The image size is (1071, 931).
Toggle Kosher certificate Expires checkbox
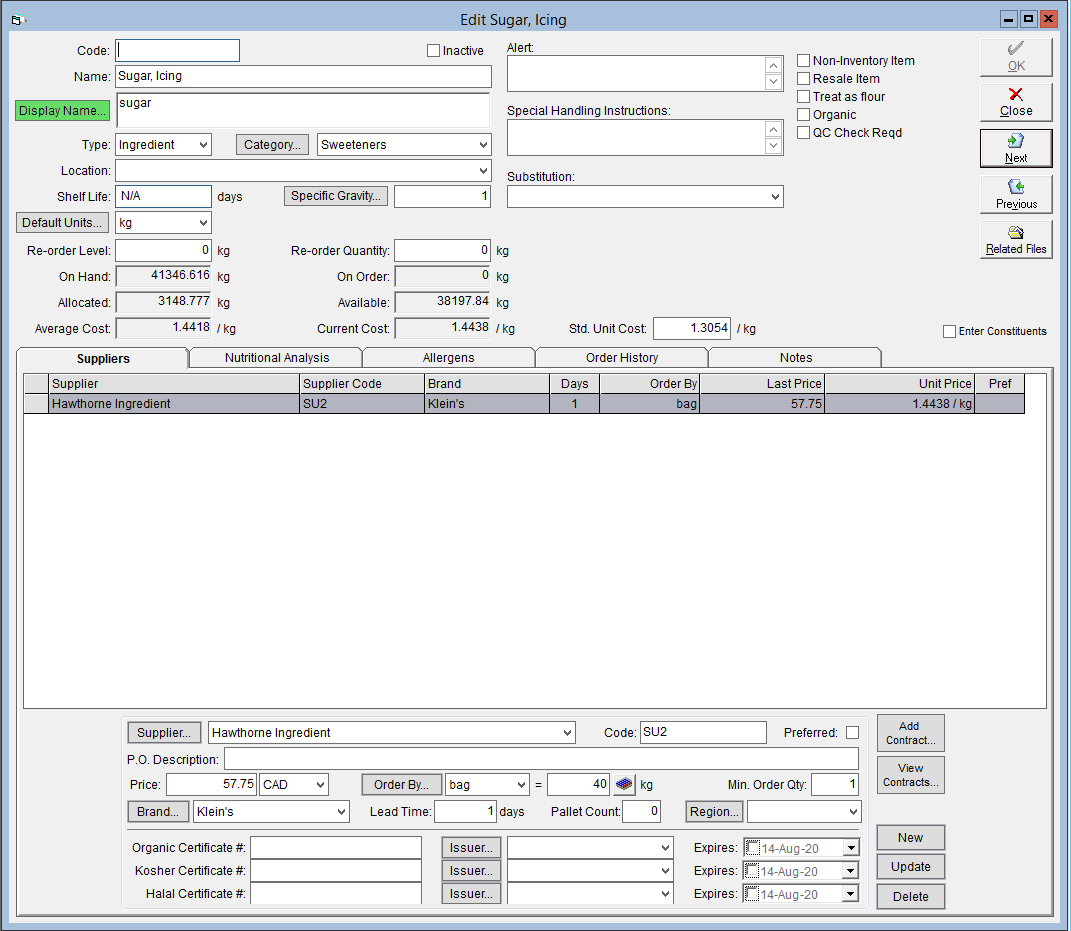pyautogui.click(x=752, y=871)
